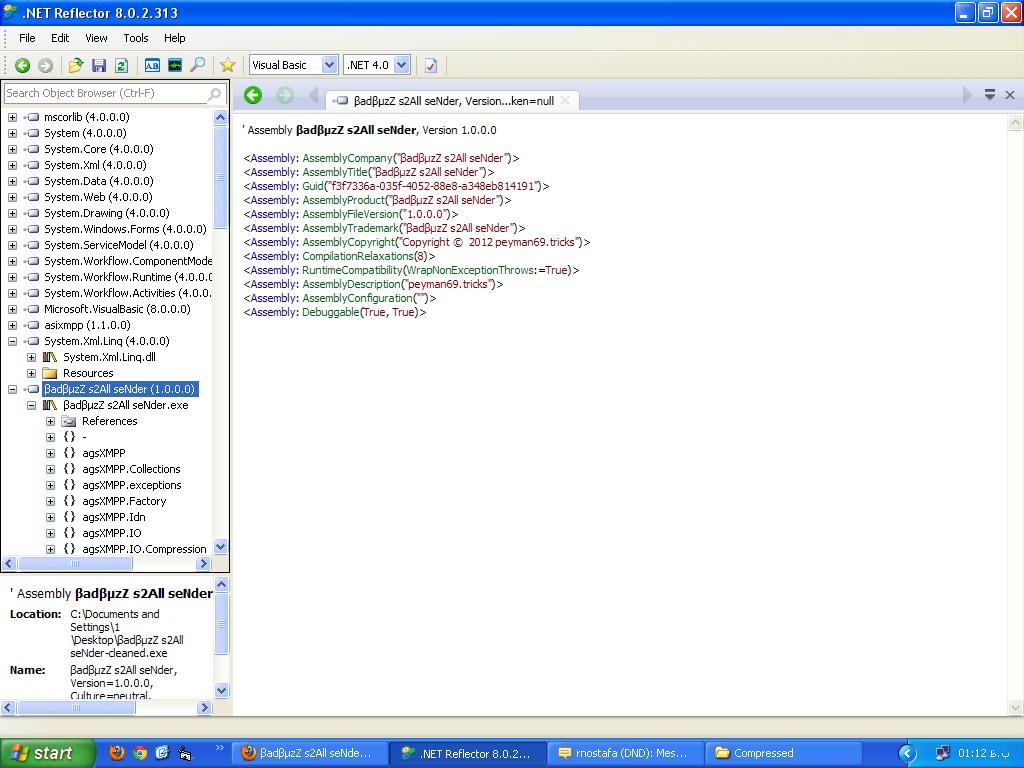Click the Windows Start button
The height and width of the screenshot is (768, 1024).
coord(47,754)
